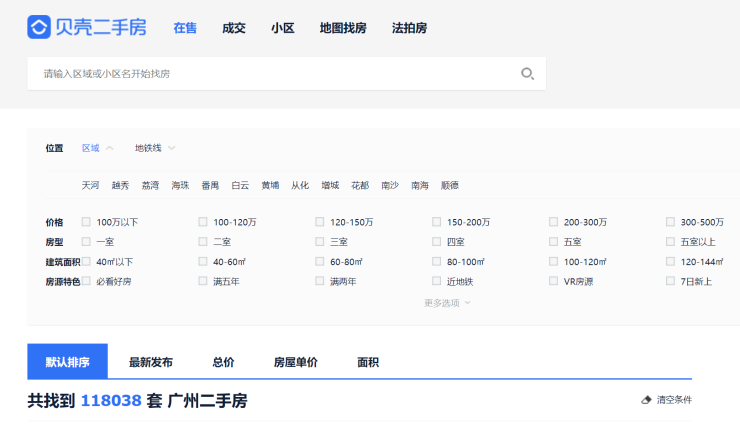The height and width of the screenshot is (428, 740).
Task: Click the eraser icon beside 清空条件
Action: [x=646, y=400]
